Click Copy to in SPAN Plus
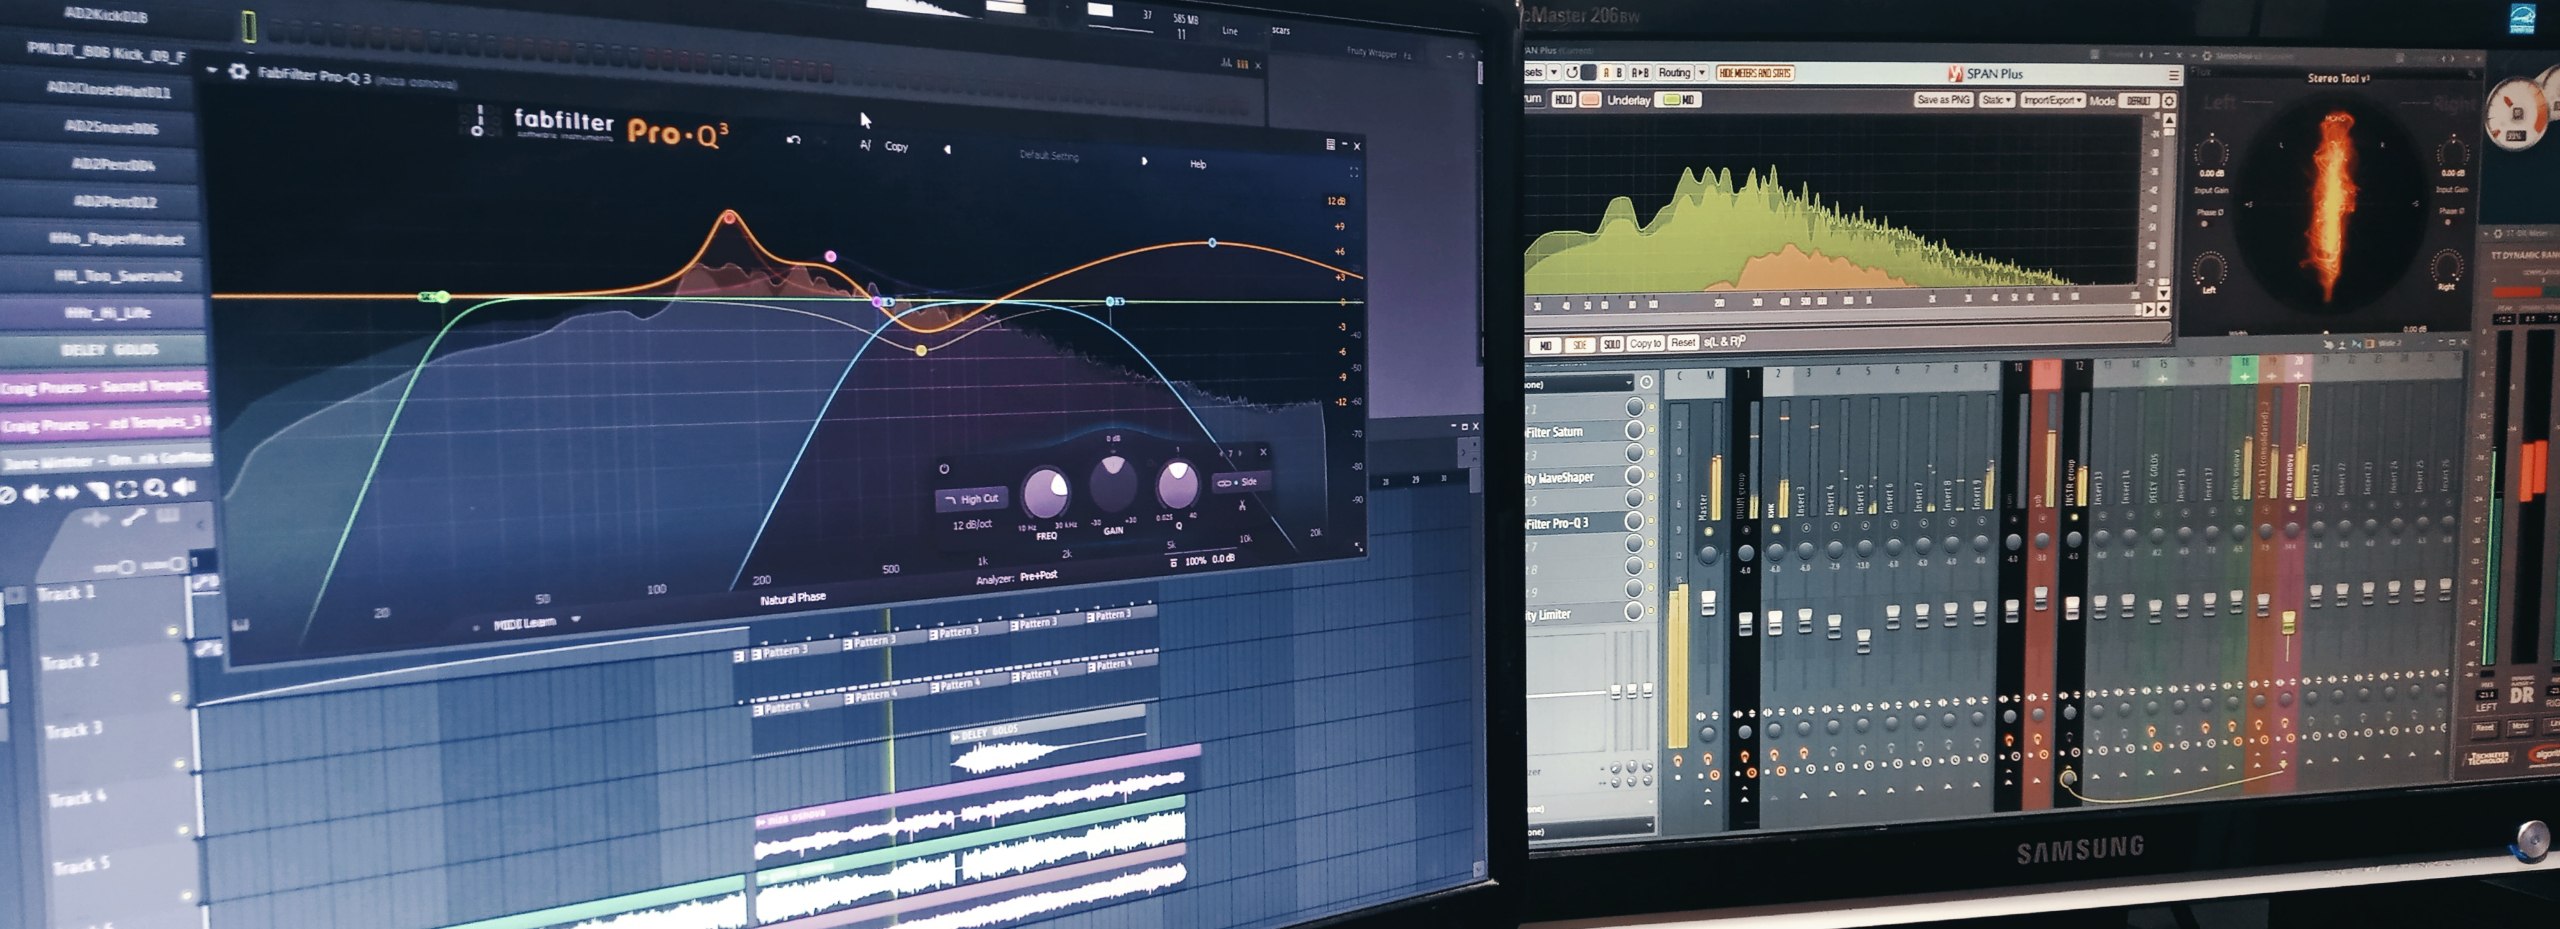 (1645, 343)
